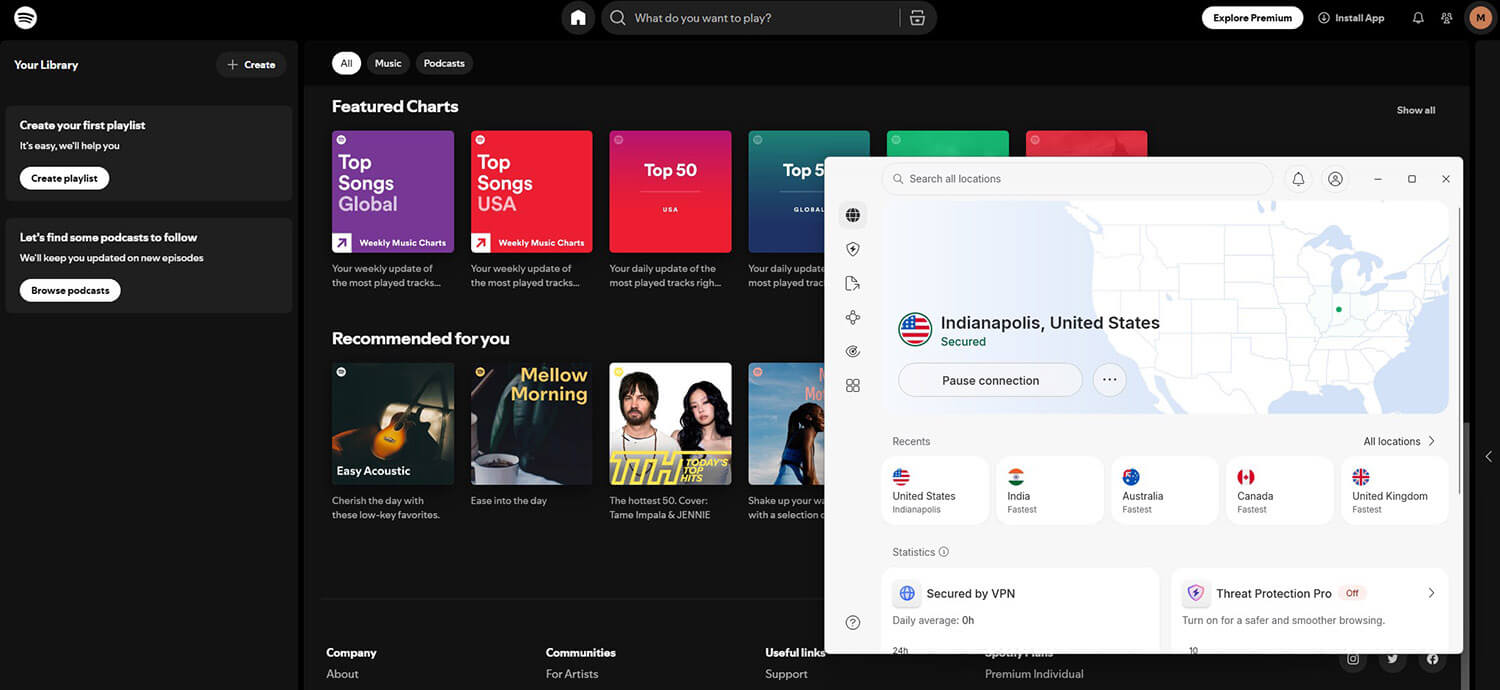The height and width of the screenshot is (690, 1500).
Task: Open About link in footer
Action: pos(342,674)
